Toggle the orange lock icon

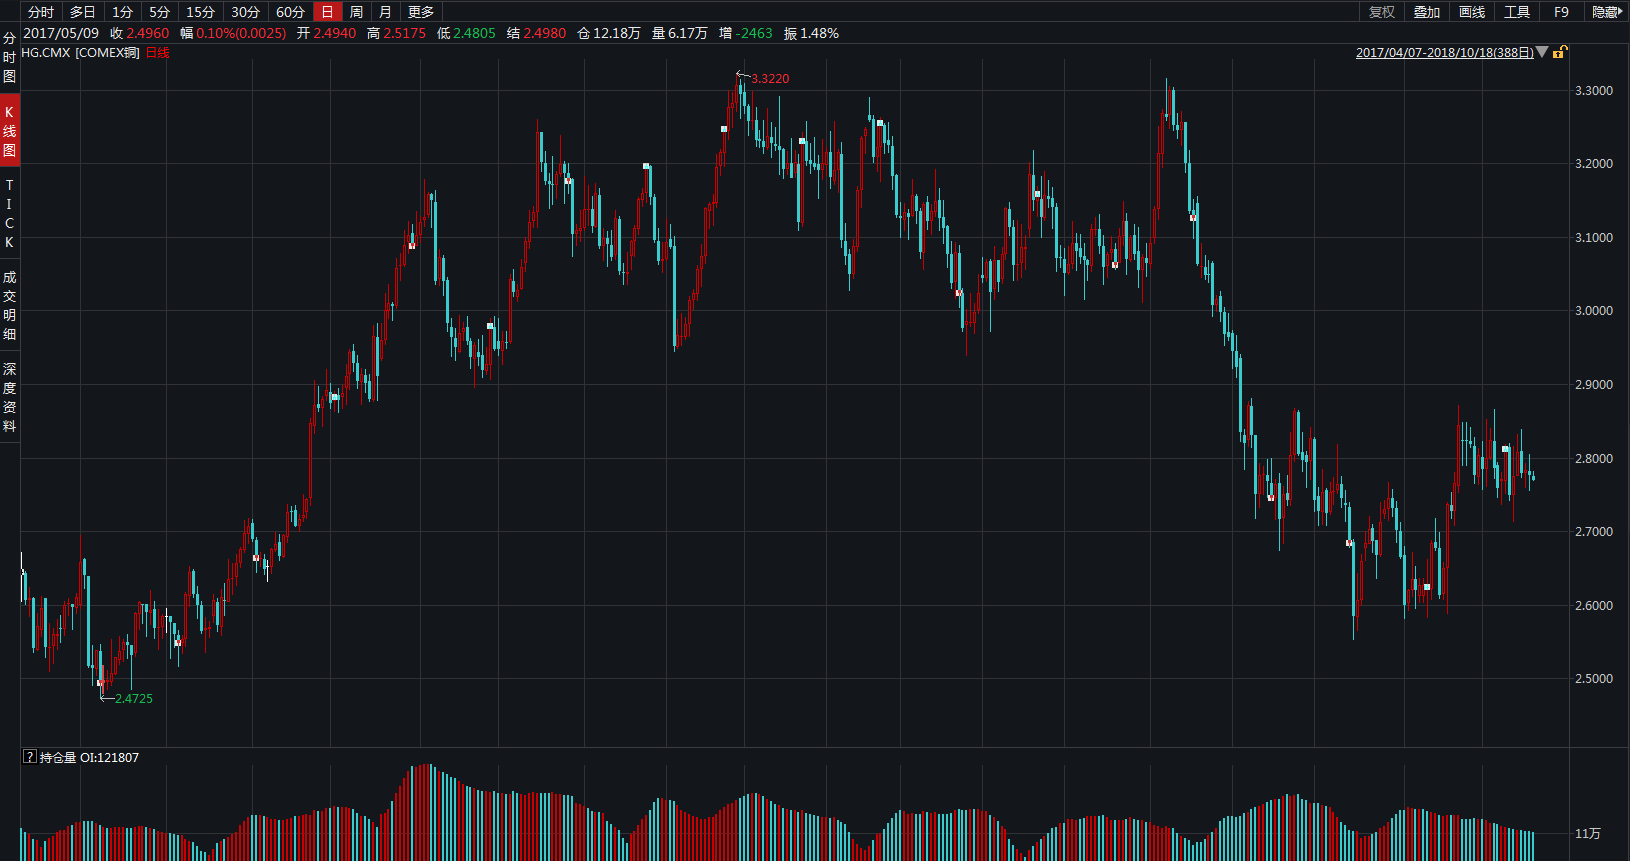point(1560,52)
